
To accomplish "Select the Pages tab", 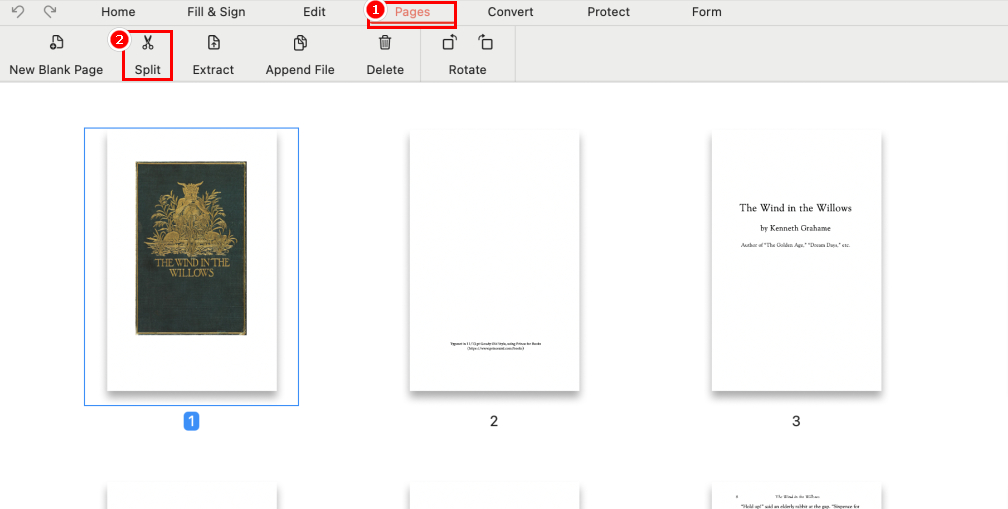I will [x=412, y=12].
